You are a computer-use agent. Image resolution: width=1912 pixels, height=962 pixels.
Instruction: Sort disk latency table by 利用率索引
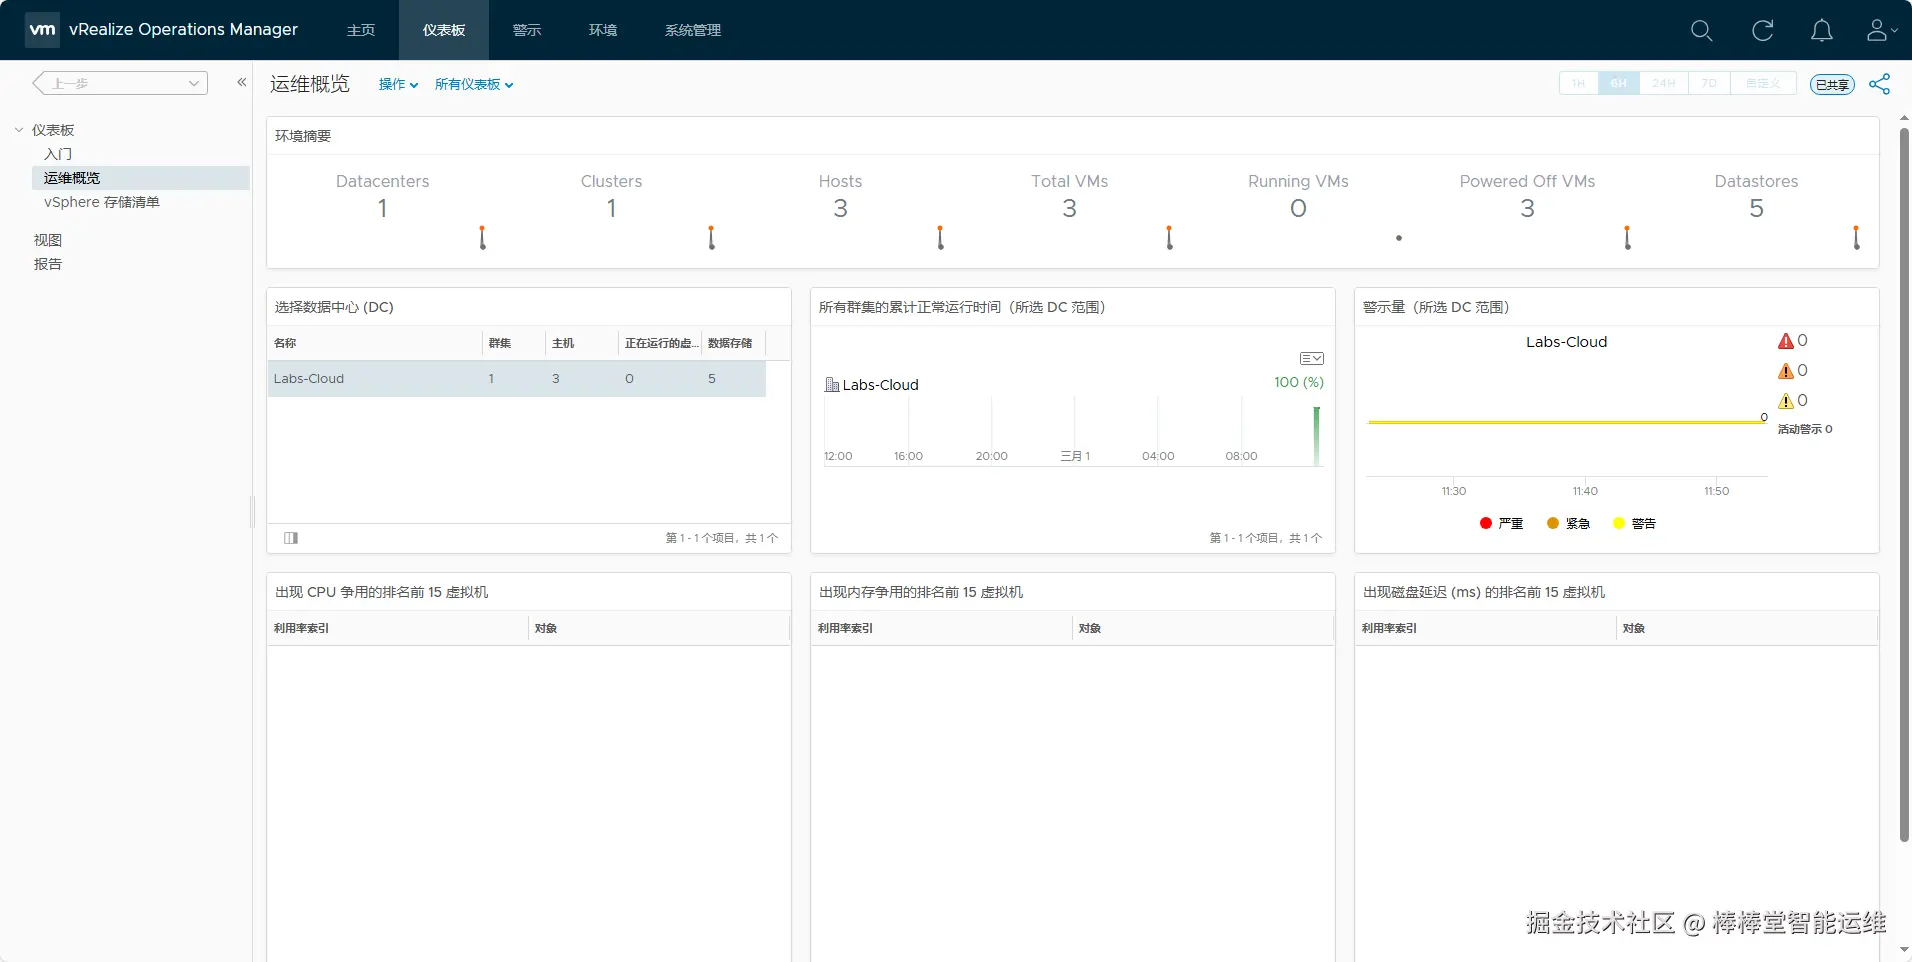pos(1486,628)
